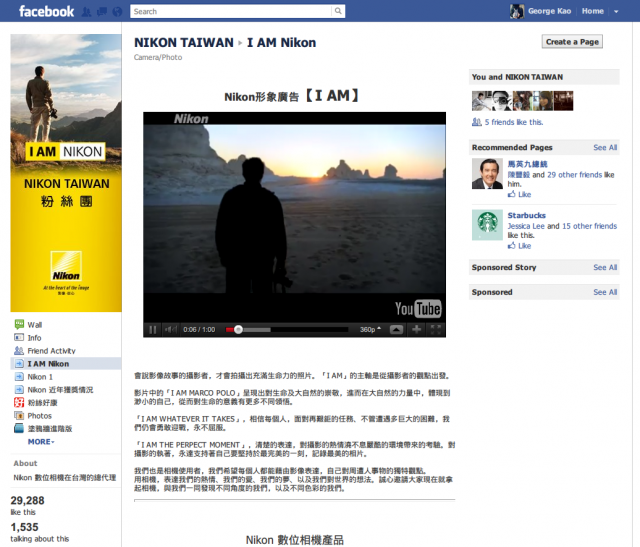Image resolution: width=640 pixels, height=547 pixels.
Task: Click the video pop-up arrow icon
Action: [396, 329]
